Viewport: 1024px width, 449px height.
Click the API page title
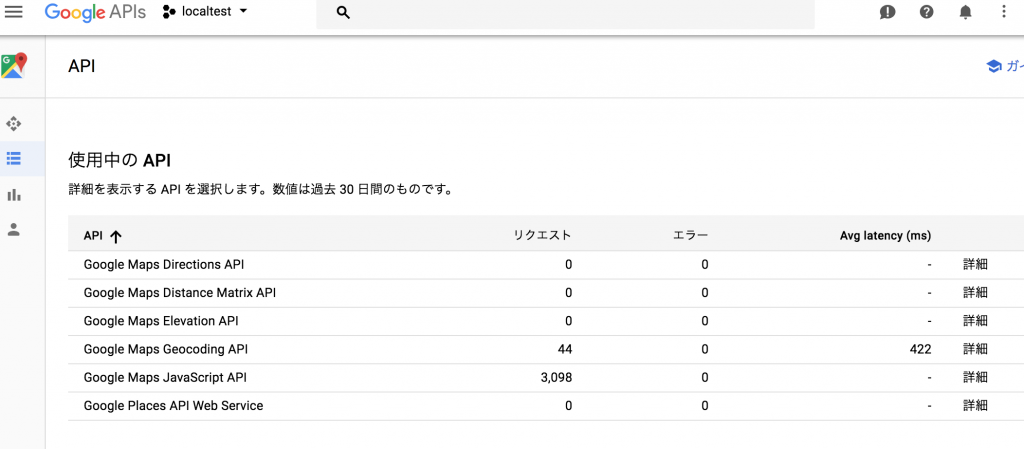pyautogui.click(x=82, y=66)
